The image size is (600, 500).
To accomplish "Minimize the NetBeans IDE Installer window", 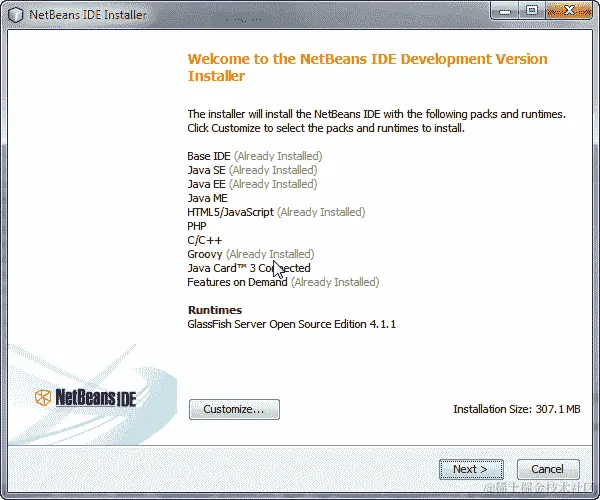I will tap(505, 11).
